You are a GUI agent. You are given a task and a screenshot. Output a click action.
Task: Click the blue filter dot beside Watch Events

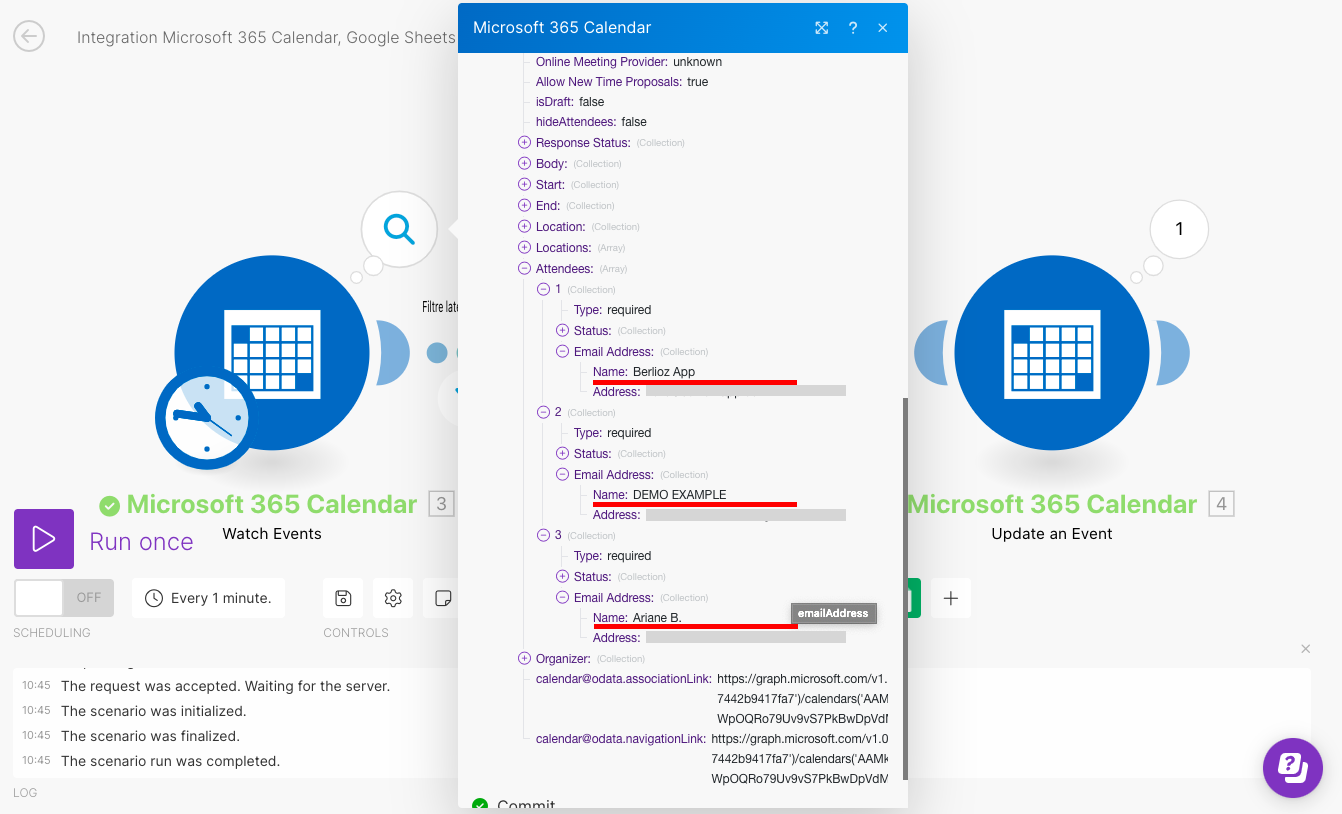437,352
